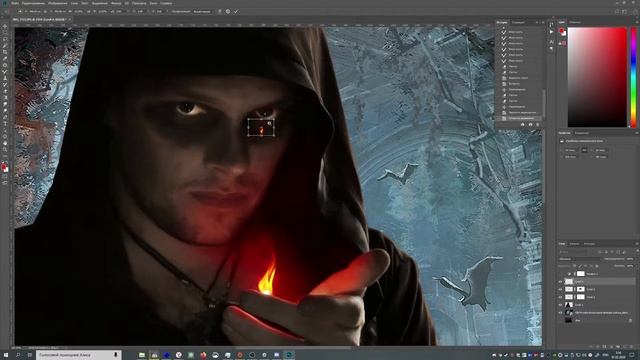
Task: Click the Слой 3 layer mask thumbnail
Action: pyautogui.click(x=580, y=289)
